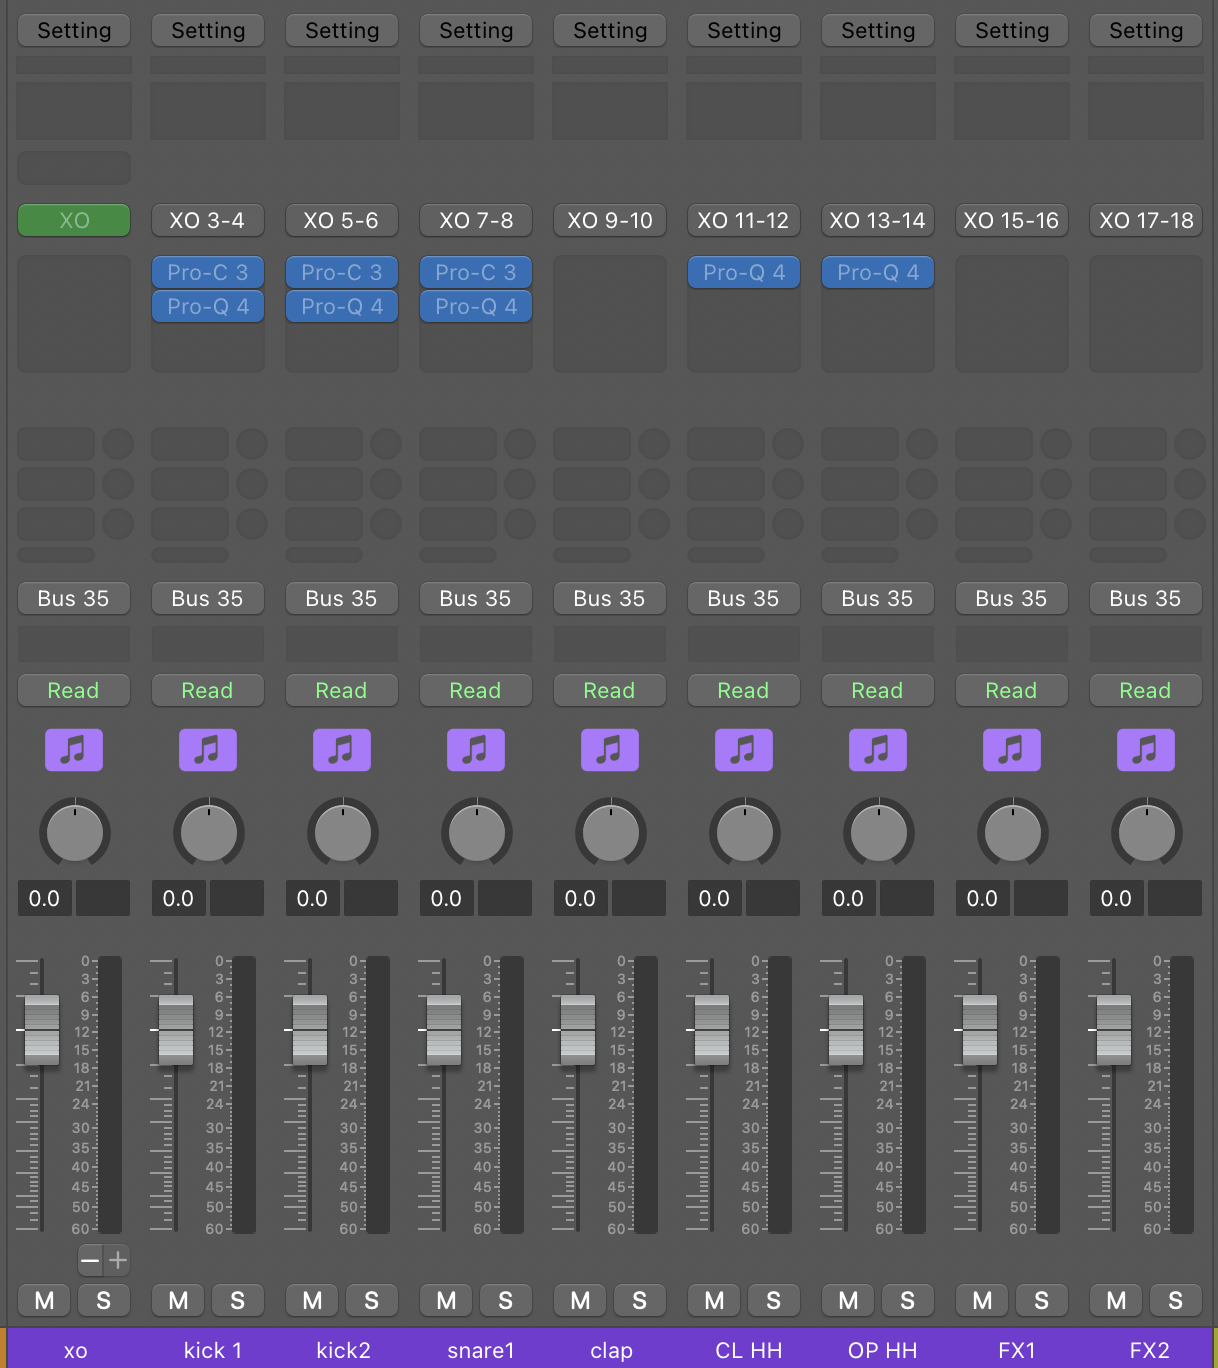This screenshot has width=1218, height=1368.
Task: Open automation Read menu on clap
Action: tap(610, 690)
